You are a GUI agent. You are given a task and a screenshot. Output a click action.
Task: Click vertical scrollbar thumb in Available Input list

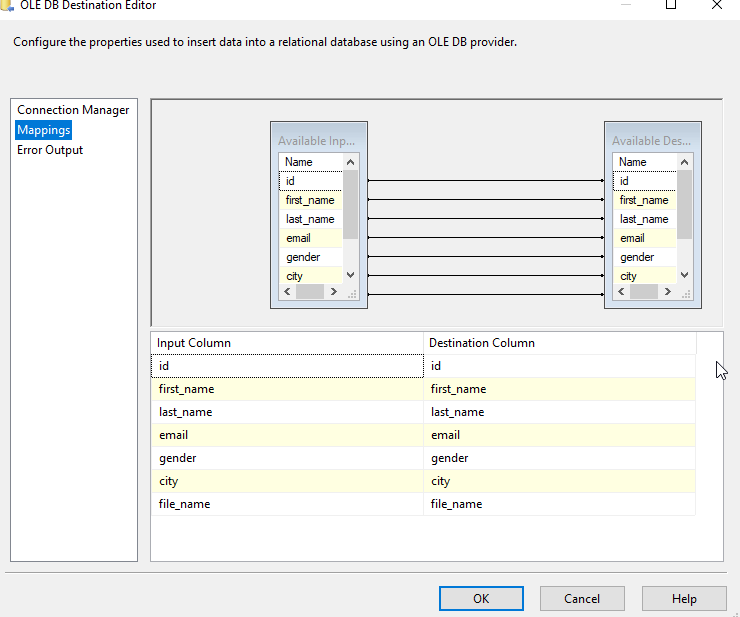[350, 204]
